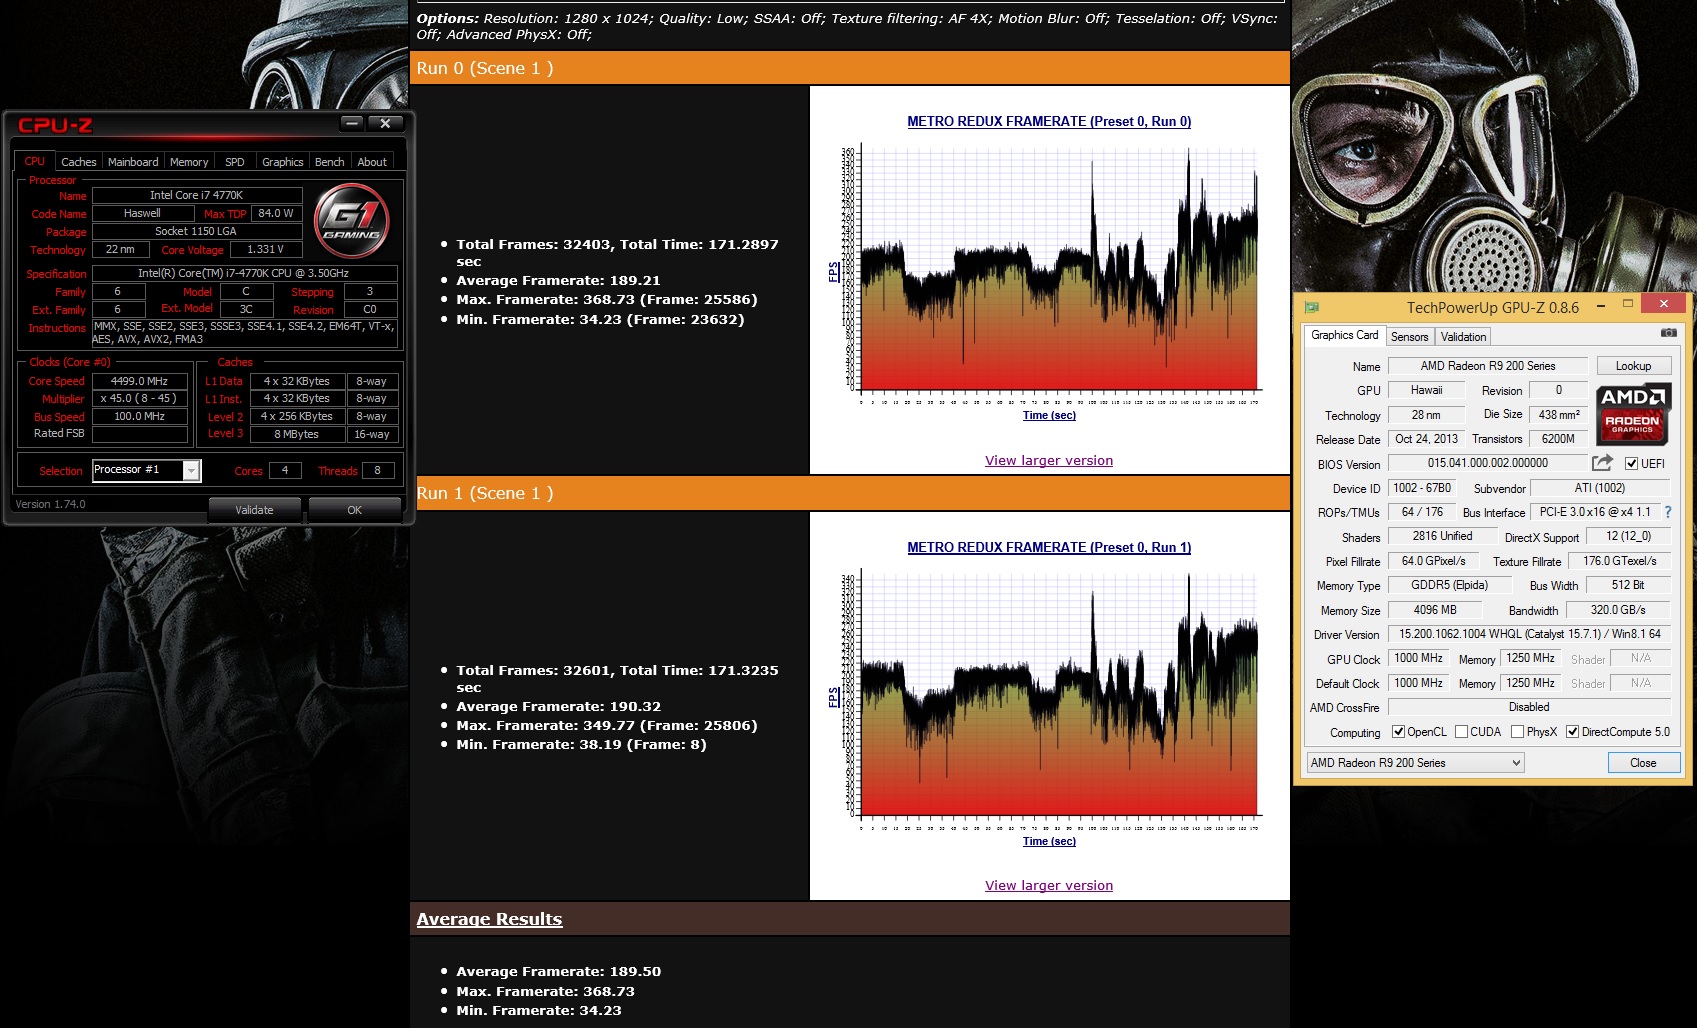Open the Run 1 'View larger version' link
The width and height of the screenshot is (1697, 1028).
(x=1049, y=886)
